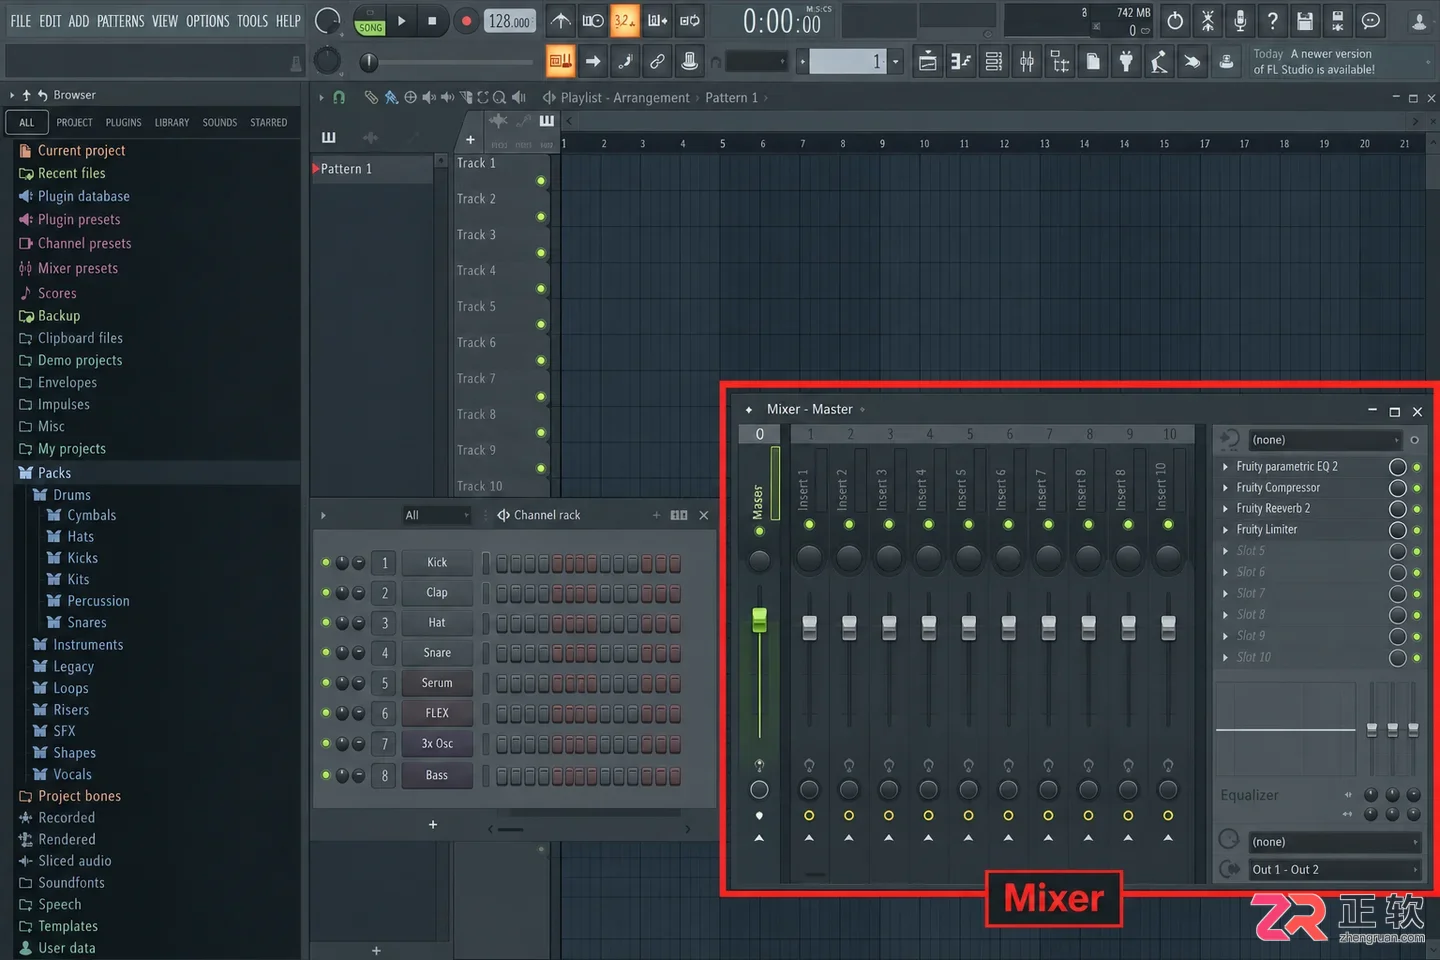
Task: Start playback with the play button
Action: 401,20
